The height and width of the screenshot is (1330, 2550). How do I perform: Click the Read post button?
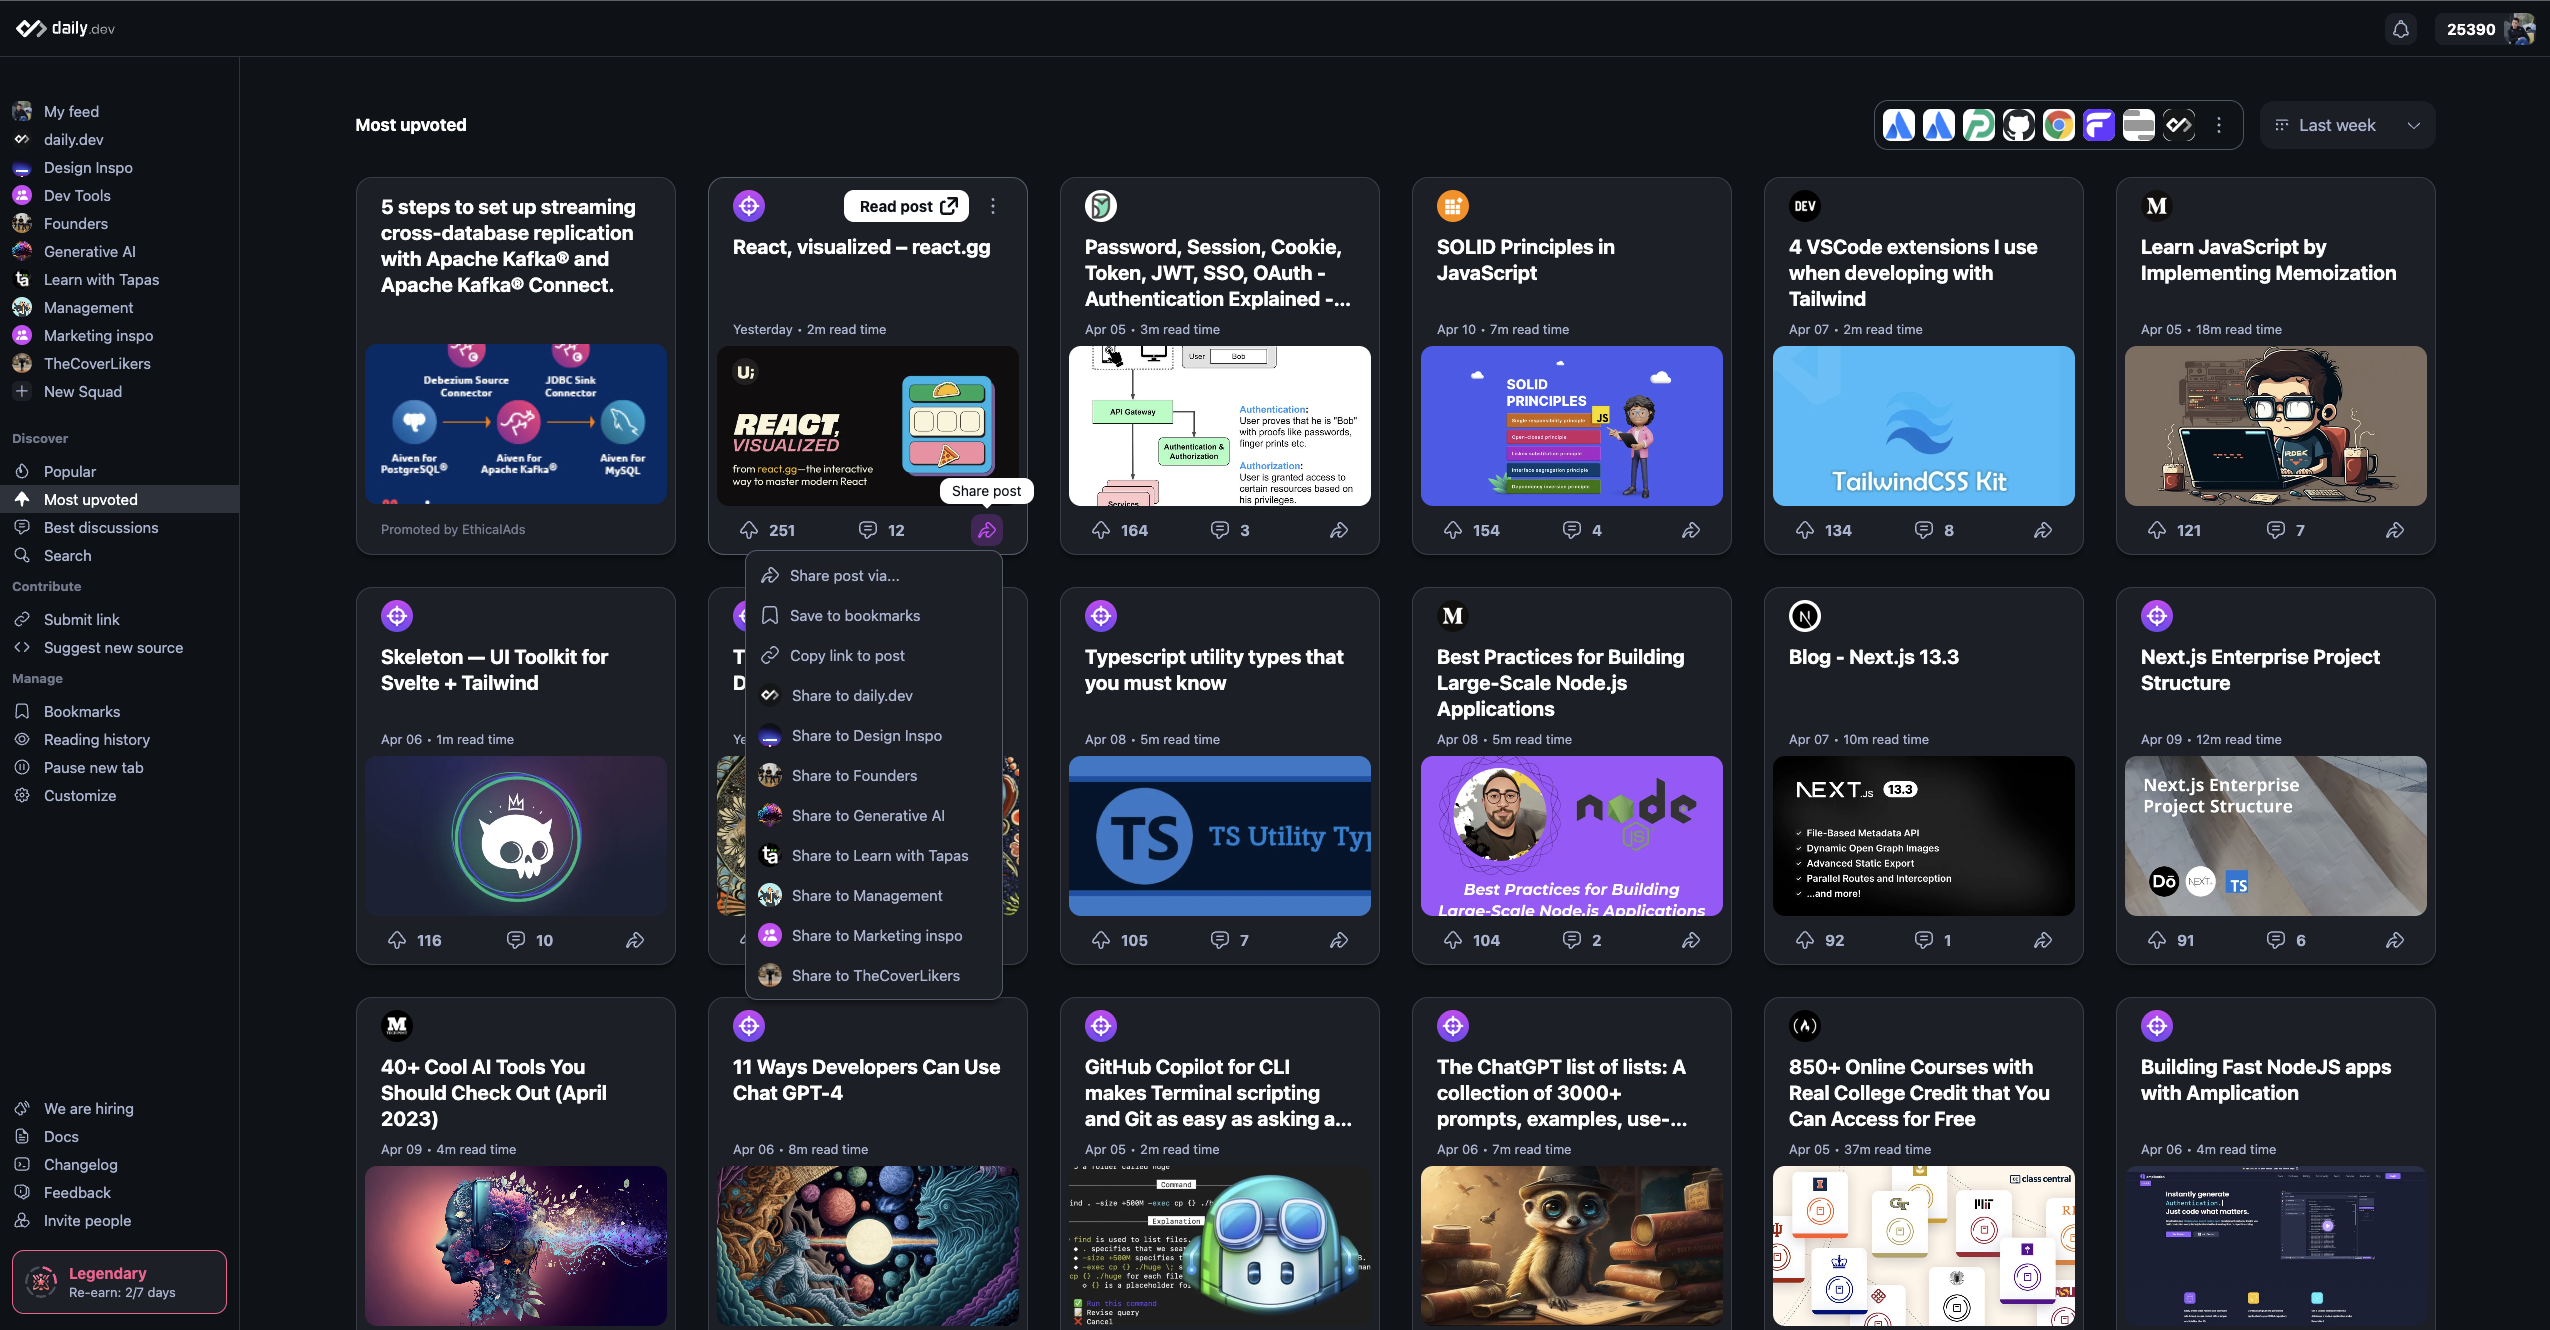point(907,206)
